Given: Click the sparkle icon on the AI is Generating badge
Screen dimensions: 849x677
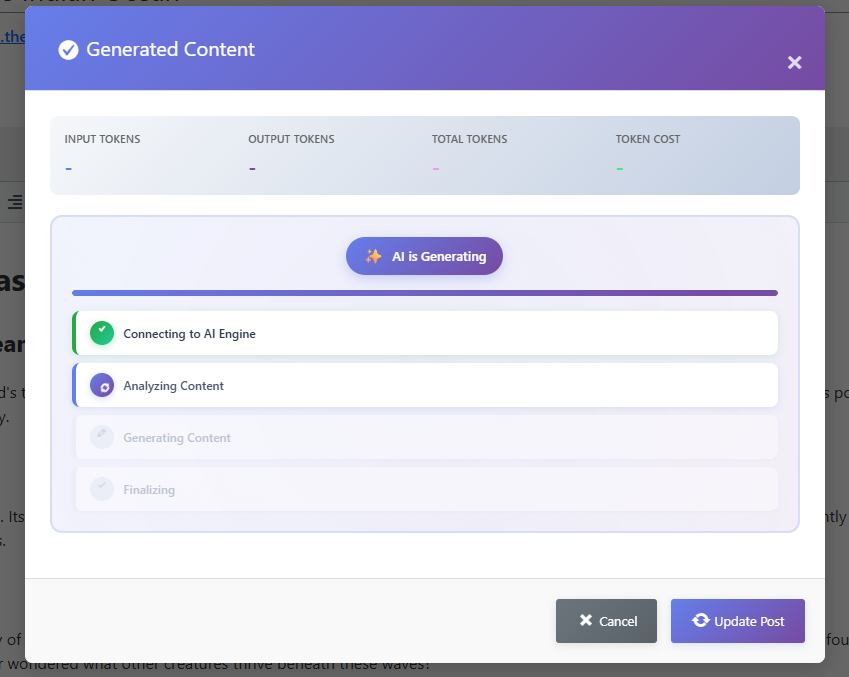Looking at the screenshot, I should click(x=374, y=256).
